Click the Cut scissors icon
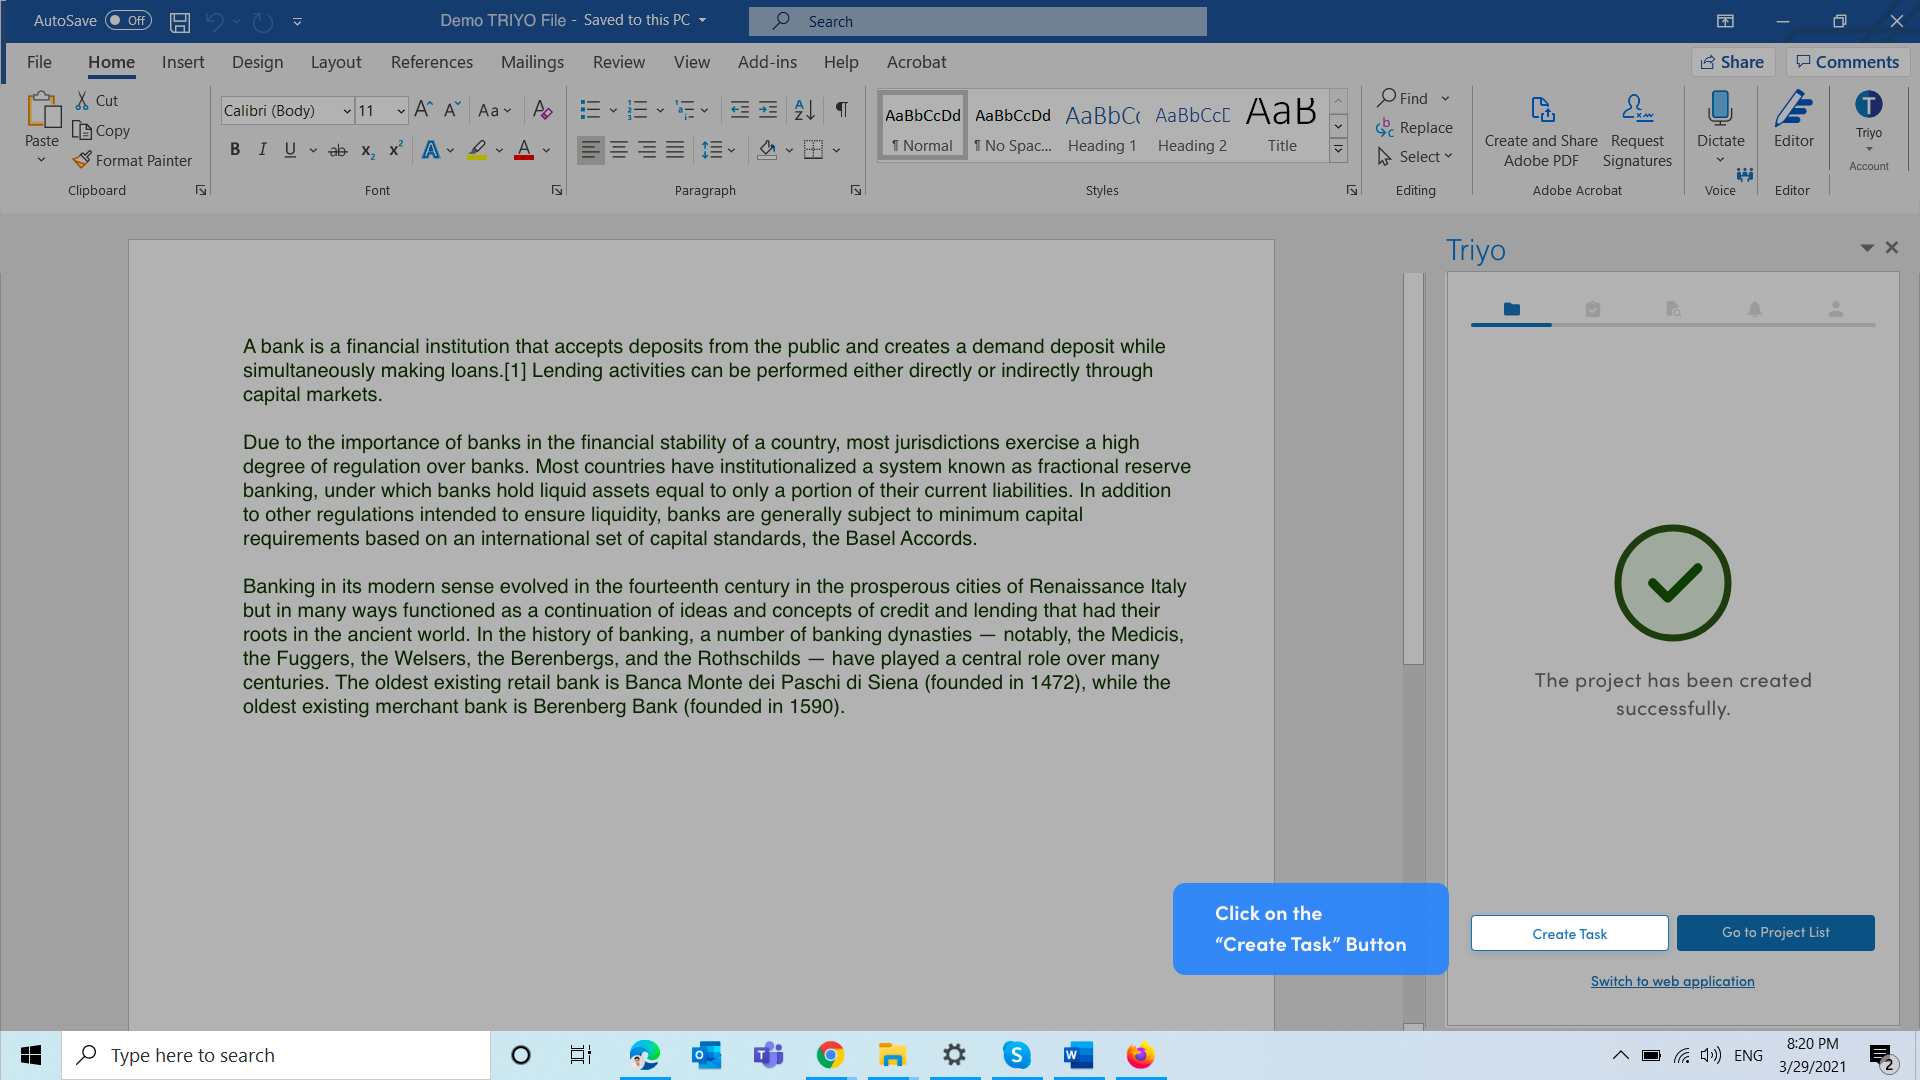The height and width of the screenshot is (1080, 1920). (82, 100)
